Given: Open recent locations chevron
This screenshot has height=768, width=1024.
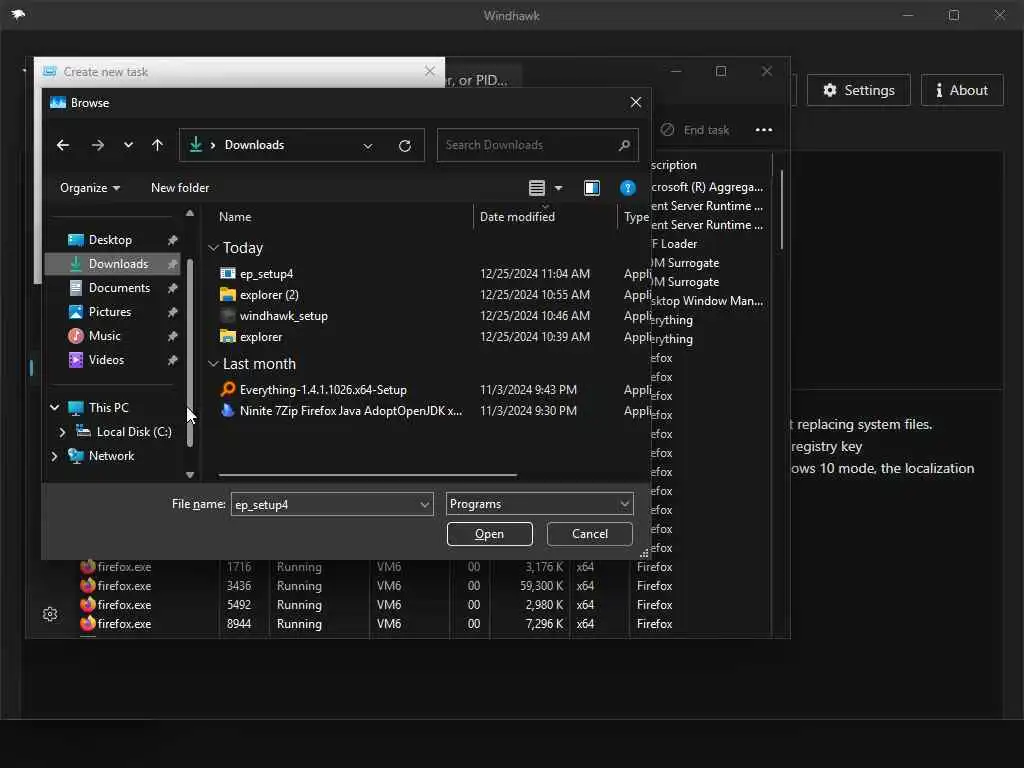Looking at the screenshot, I should 128,145.
